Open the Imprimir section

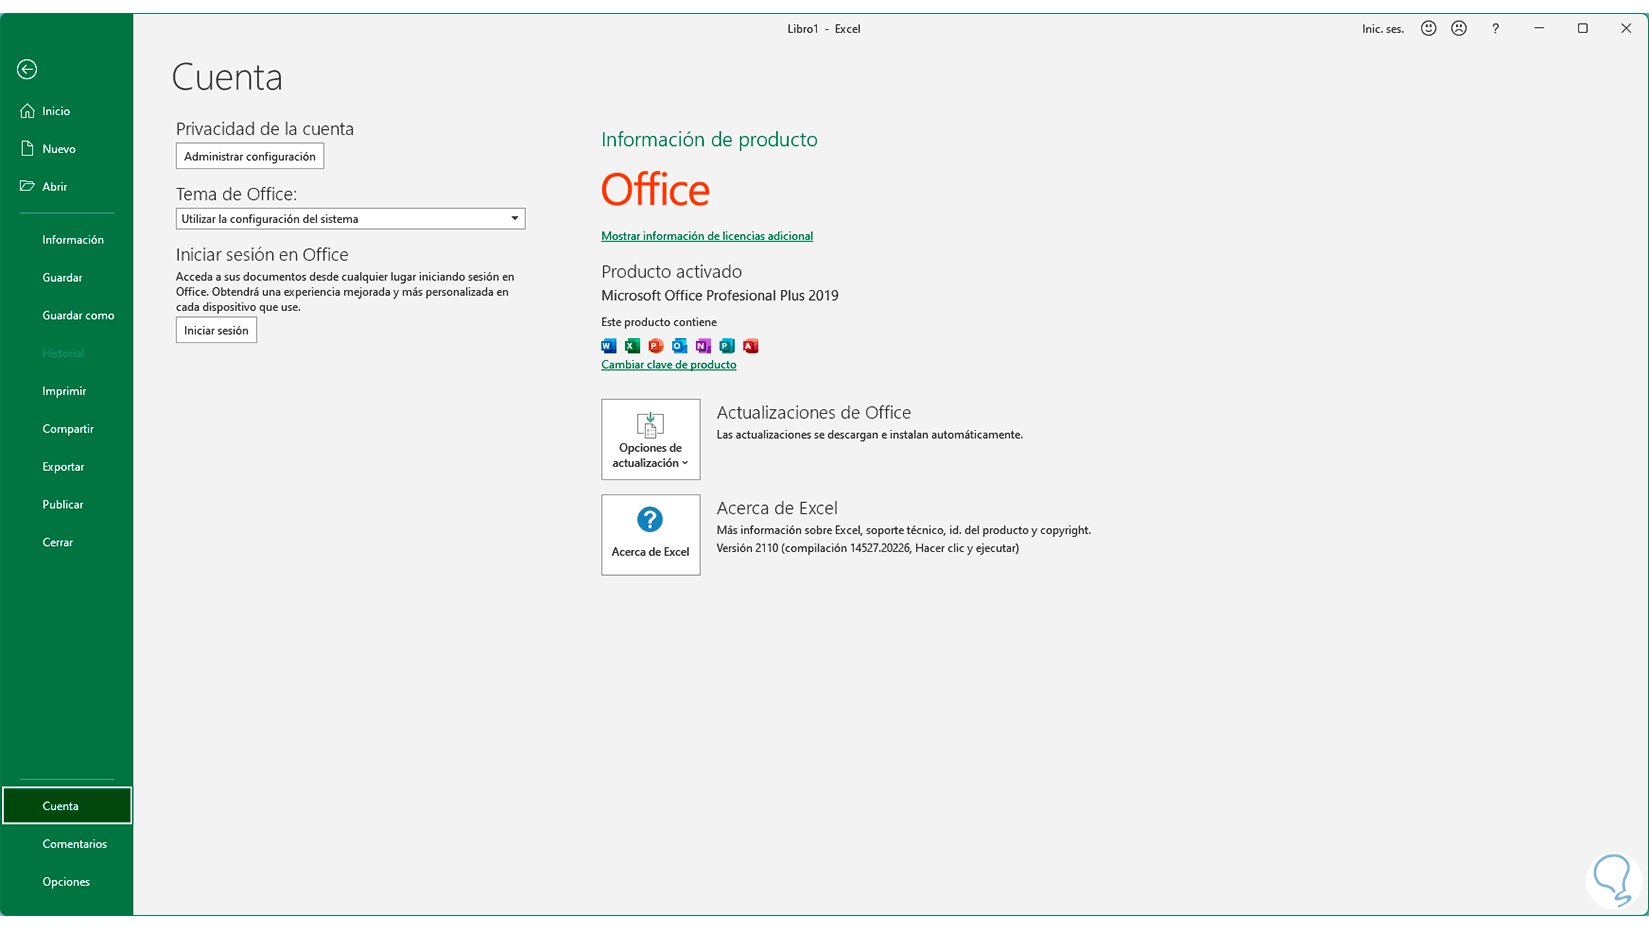[x=66, y=391]
